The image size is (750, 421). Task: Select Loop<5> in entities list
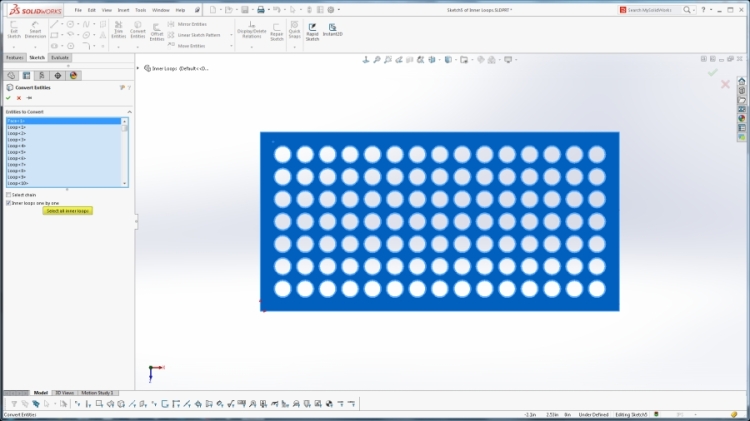(64, 152)
